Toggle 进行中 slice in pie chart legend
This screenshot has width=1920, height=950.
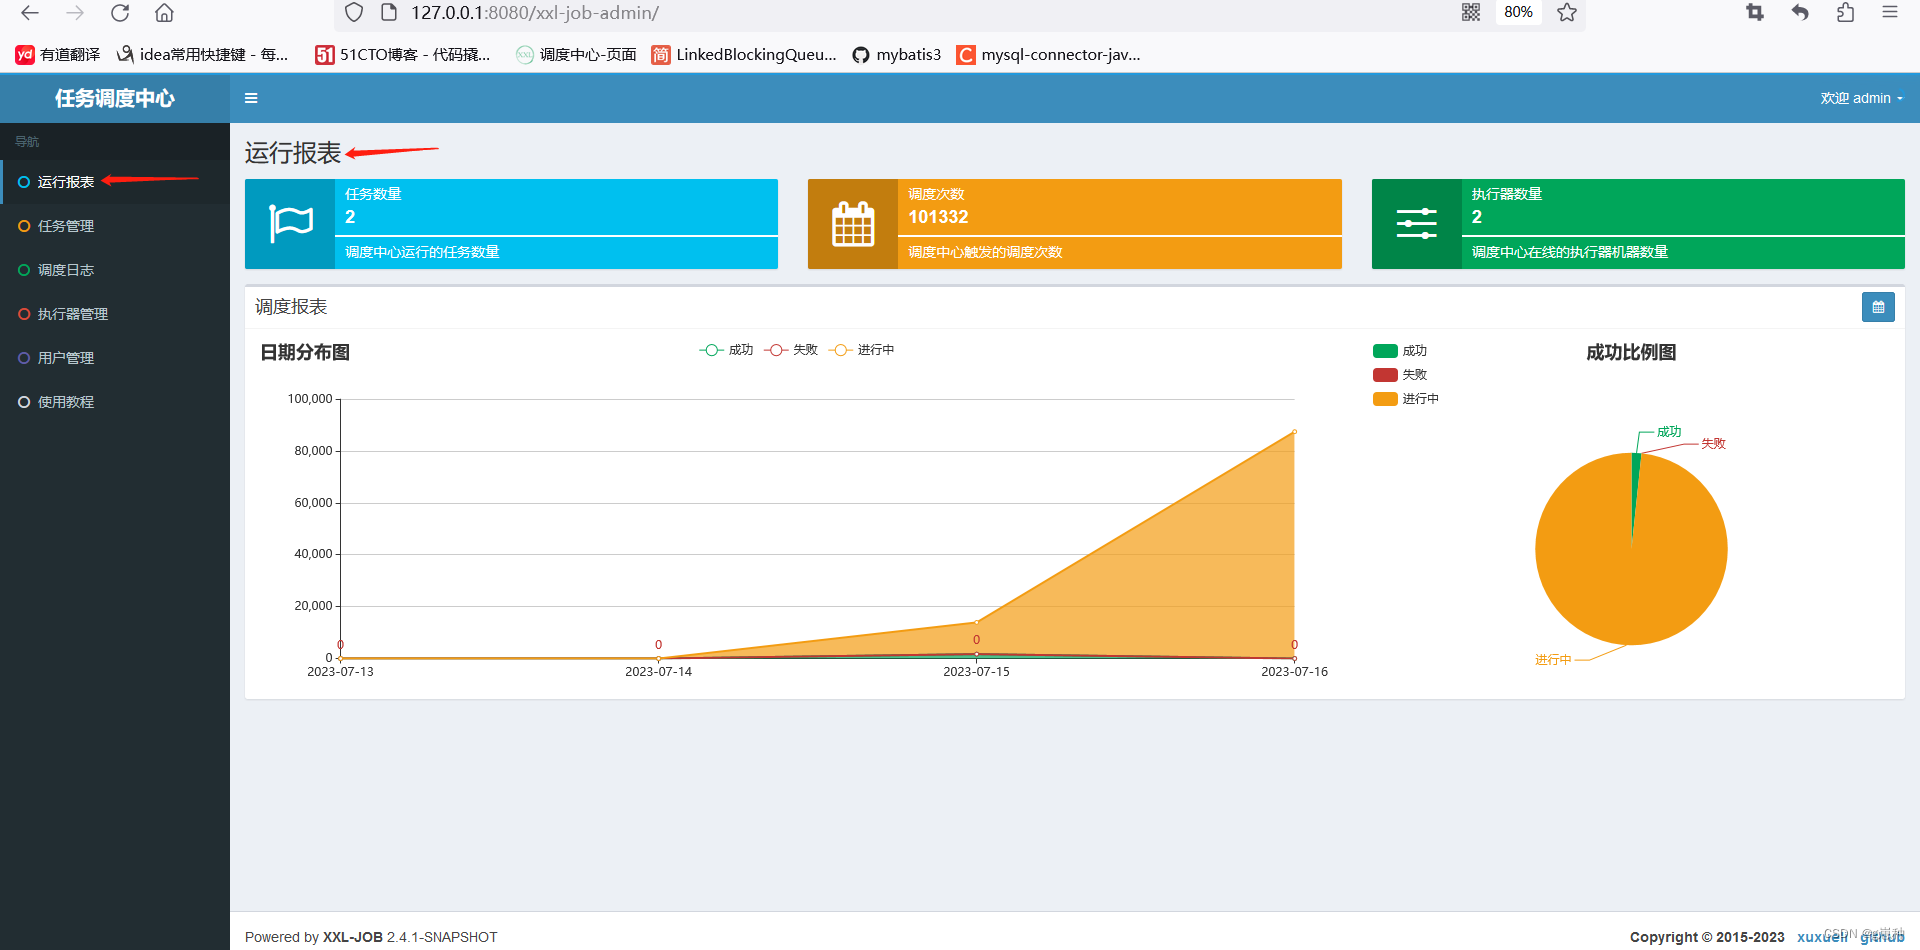(x=1406, y=399)
